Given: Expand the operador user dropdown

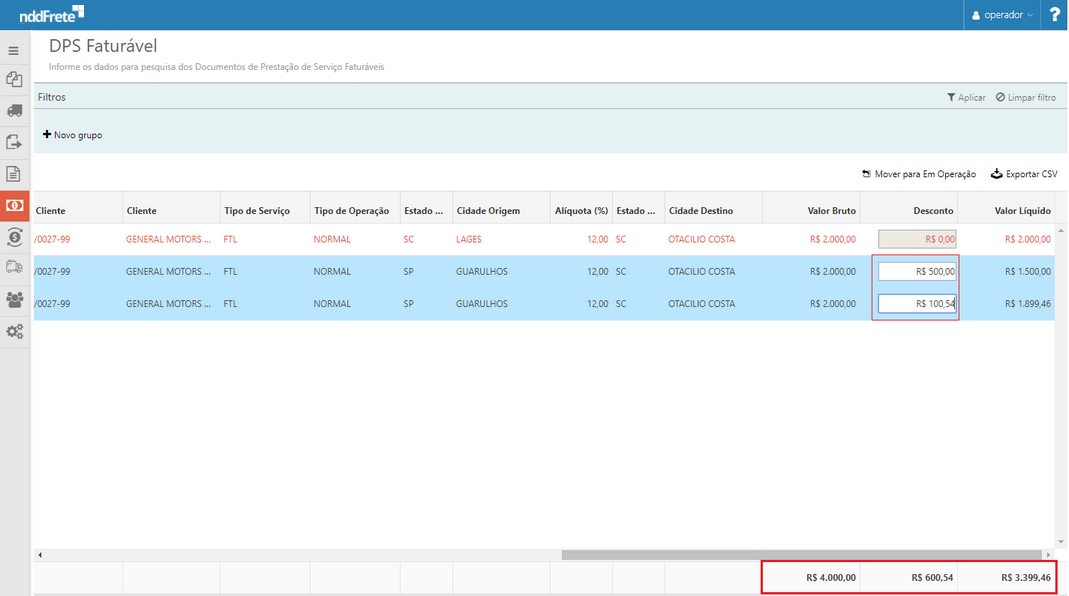Looking at the screenshot, I should tap(1003, 15).
